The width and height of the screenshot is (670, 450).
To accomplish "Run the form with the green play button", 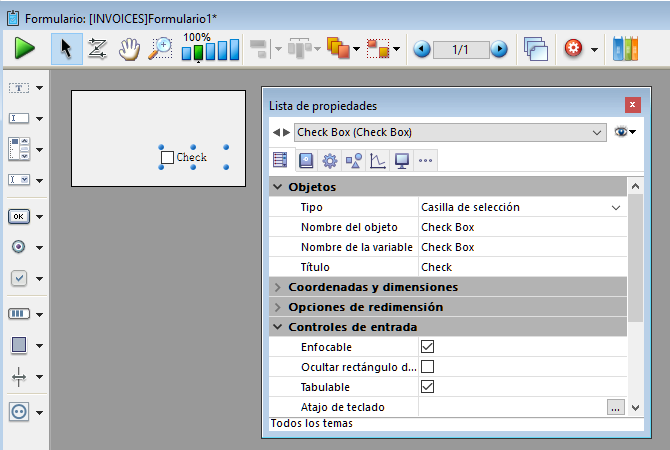I will [25, 48].
